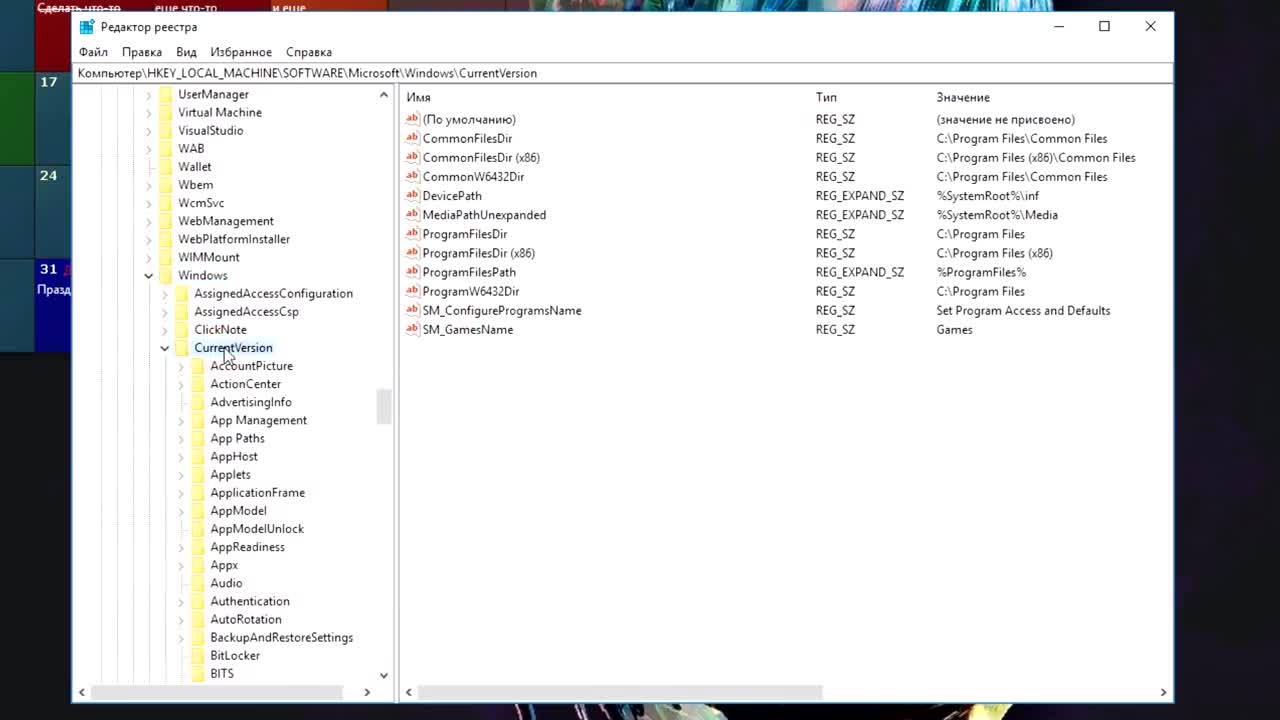Select the ProgramFilesDir value name

point(465,234)
